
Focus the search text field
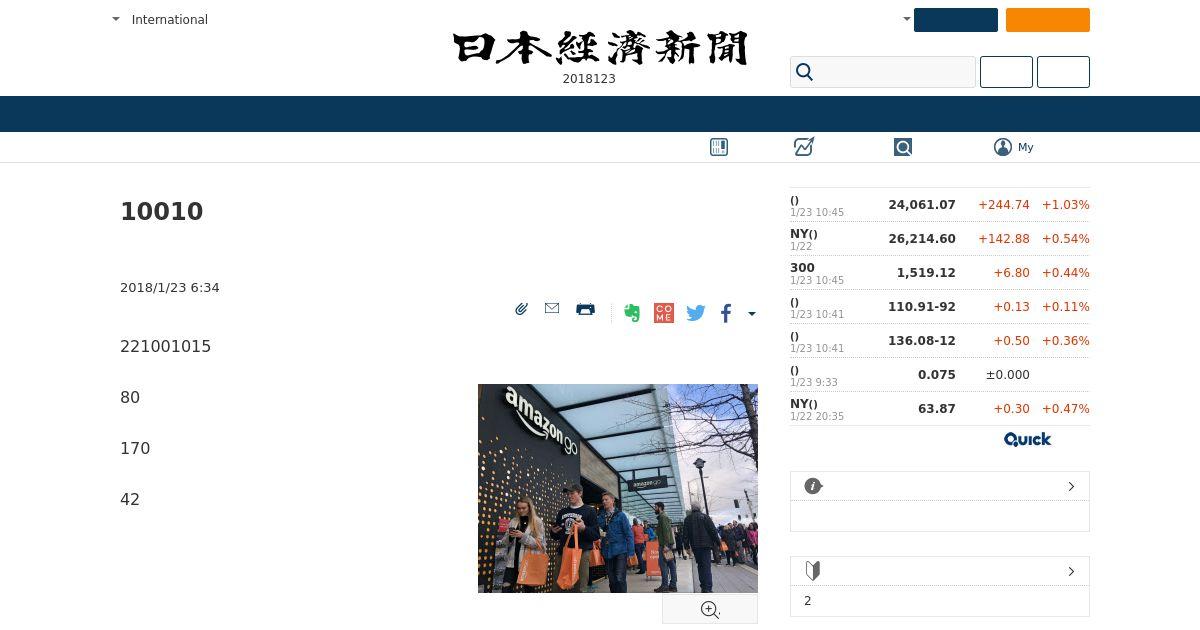point(883,72)
